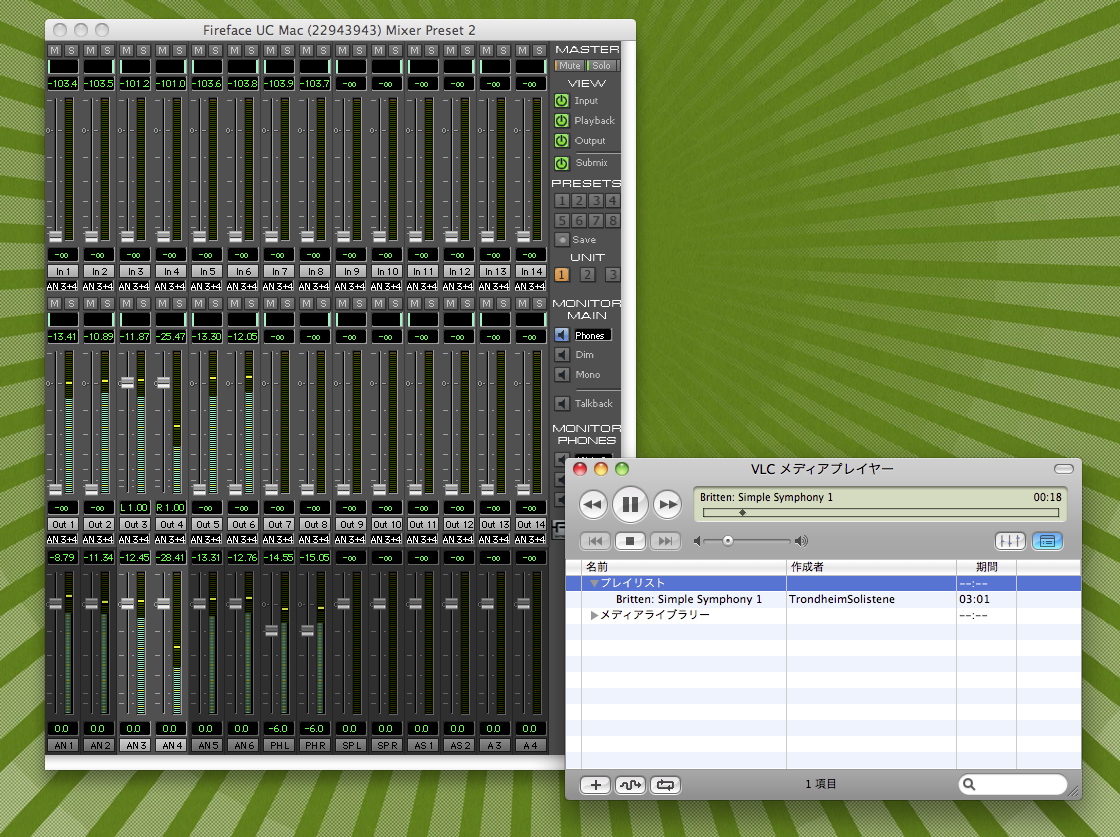Toggle repeat in the VLC playlist
Image resolution: width=1120 pixels, height=837 pixels.
click(666, 785)
